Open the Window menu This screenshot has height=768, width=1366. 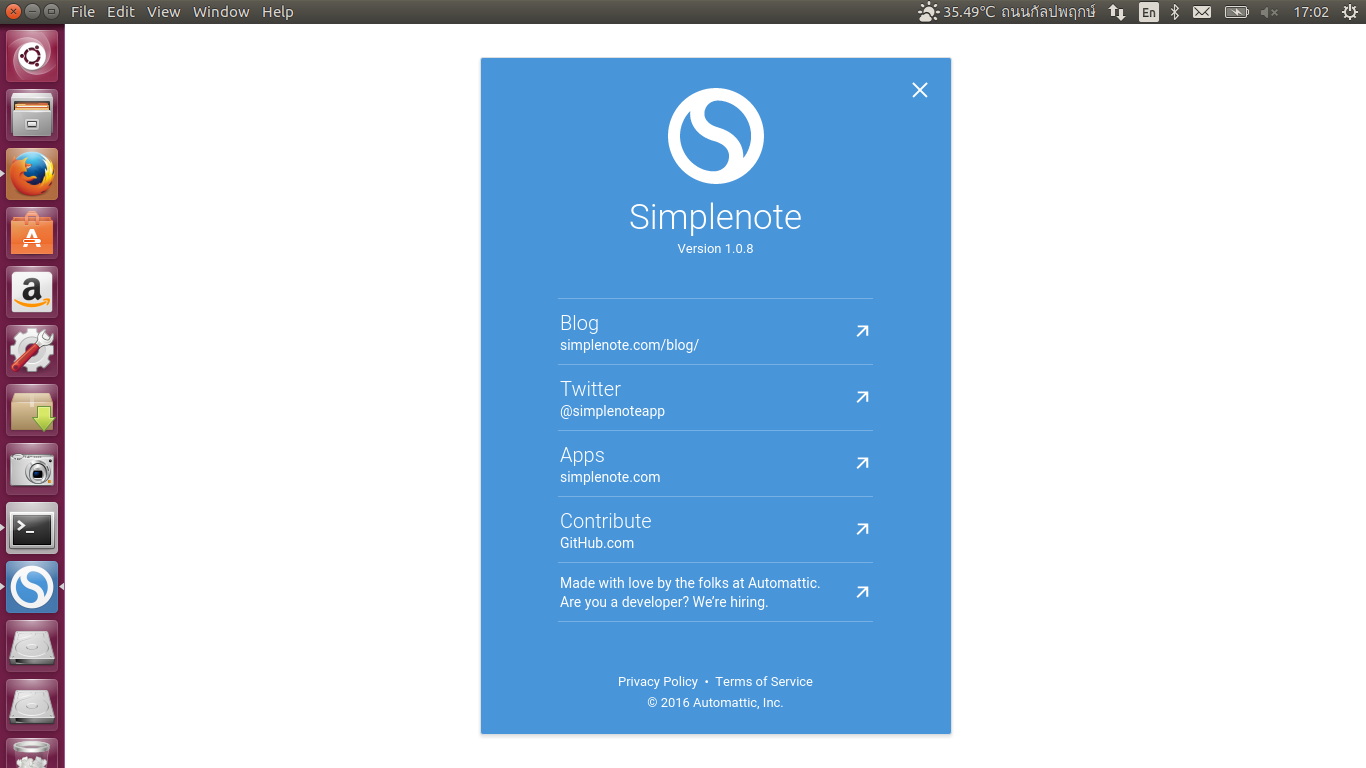click(221, 12)
